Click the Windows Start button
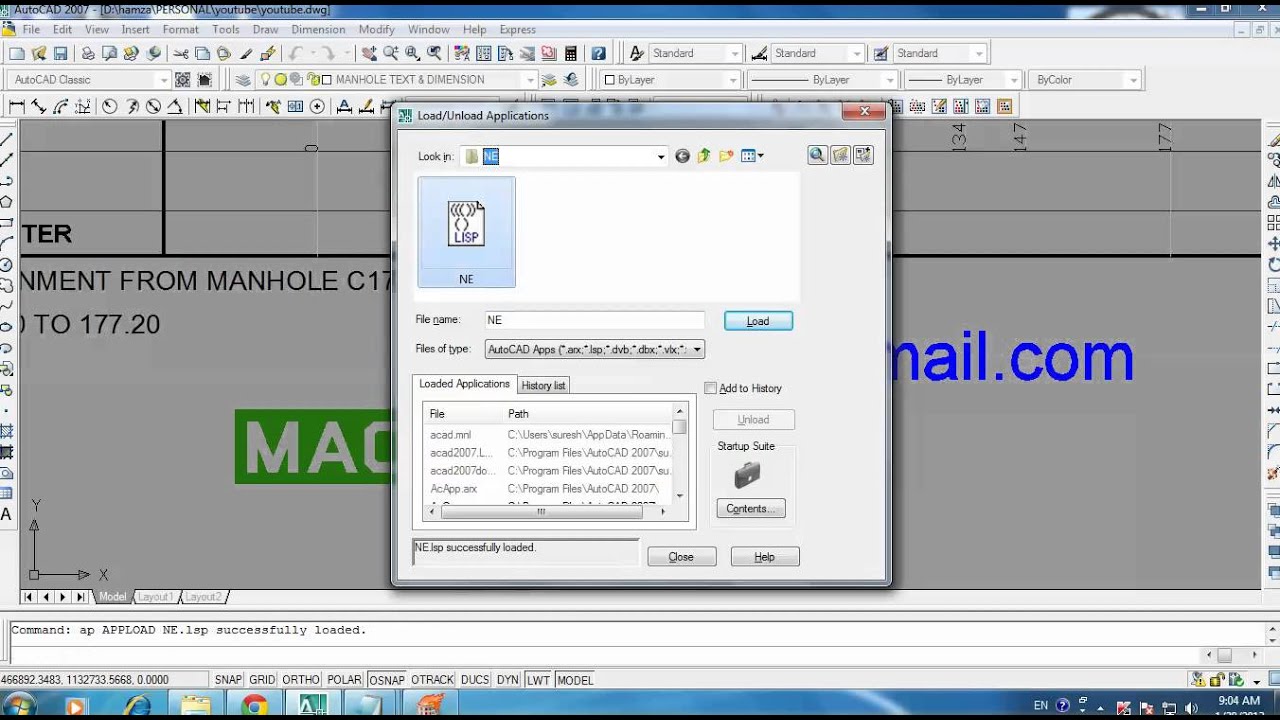The height and width of the screenshot is (720, 1280). click(x=18, y=706)
